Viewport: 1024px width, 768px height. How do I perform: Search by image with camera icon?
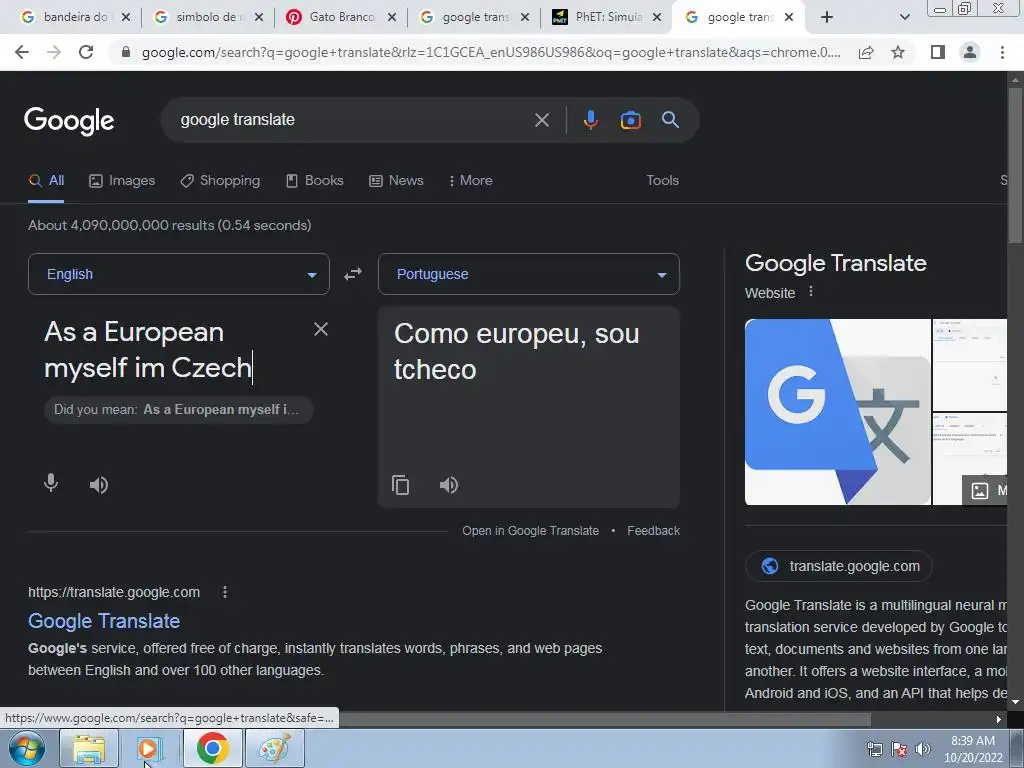tap(630, 120)
